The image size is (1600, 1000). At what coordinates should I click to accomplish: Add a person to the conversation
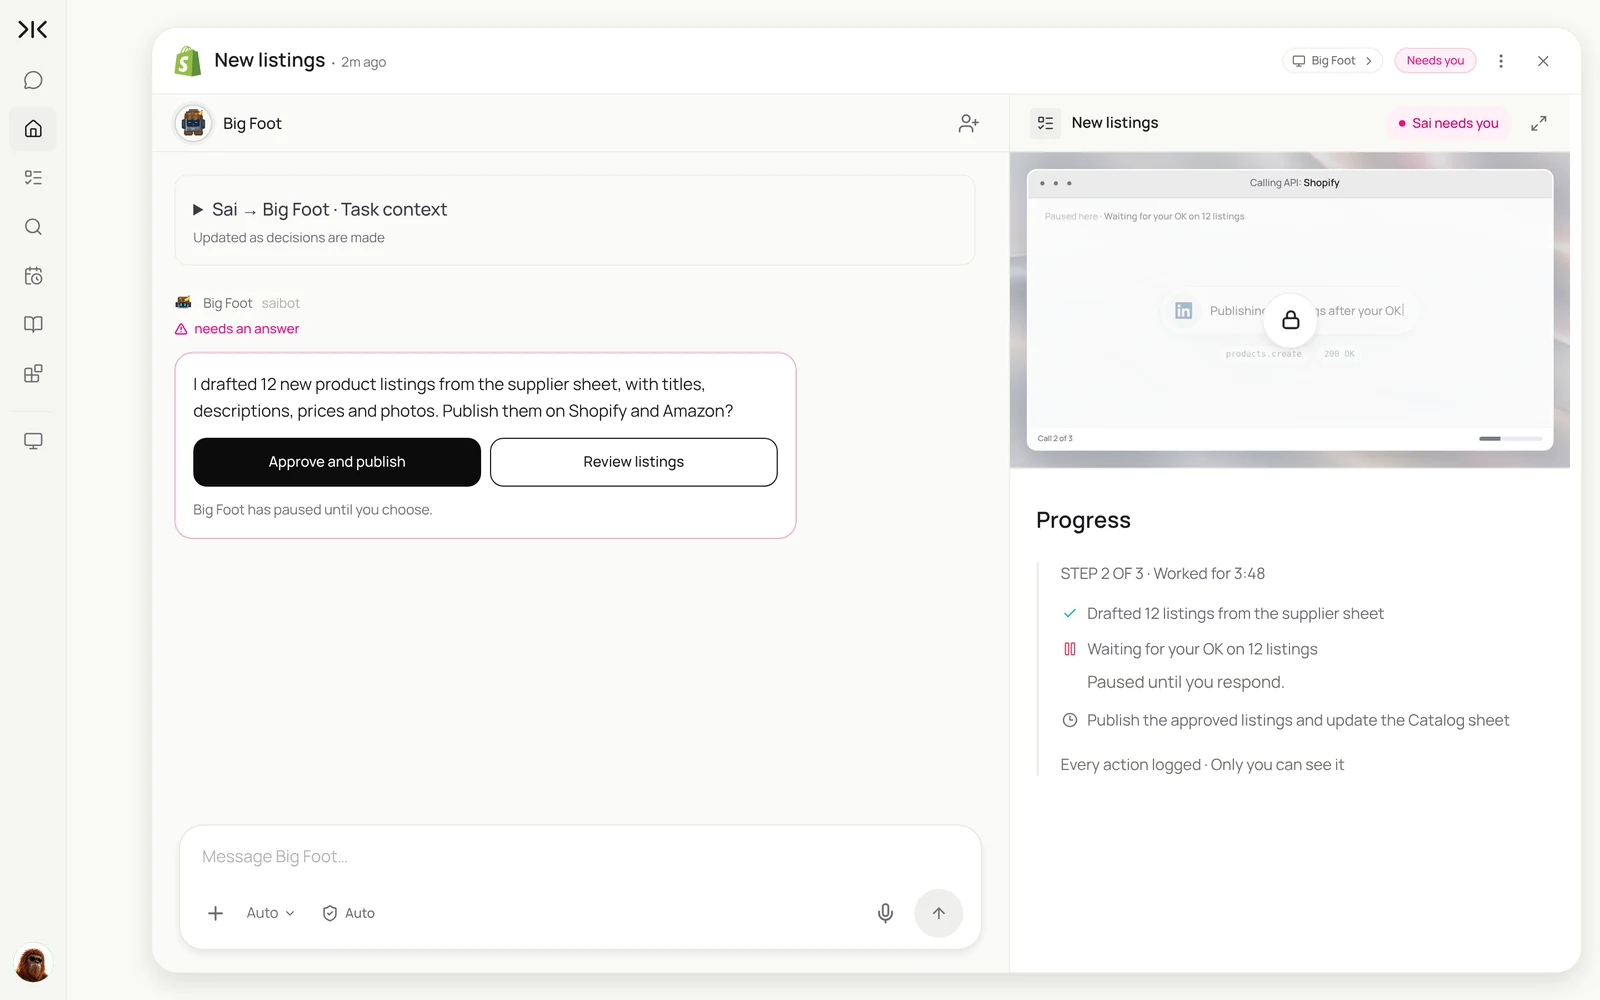968,123
